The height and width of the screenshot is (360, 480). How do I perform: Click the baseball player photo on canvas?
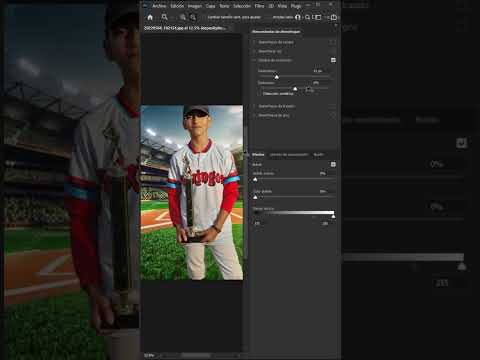click(192, 193)
